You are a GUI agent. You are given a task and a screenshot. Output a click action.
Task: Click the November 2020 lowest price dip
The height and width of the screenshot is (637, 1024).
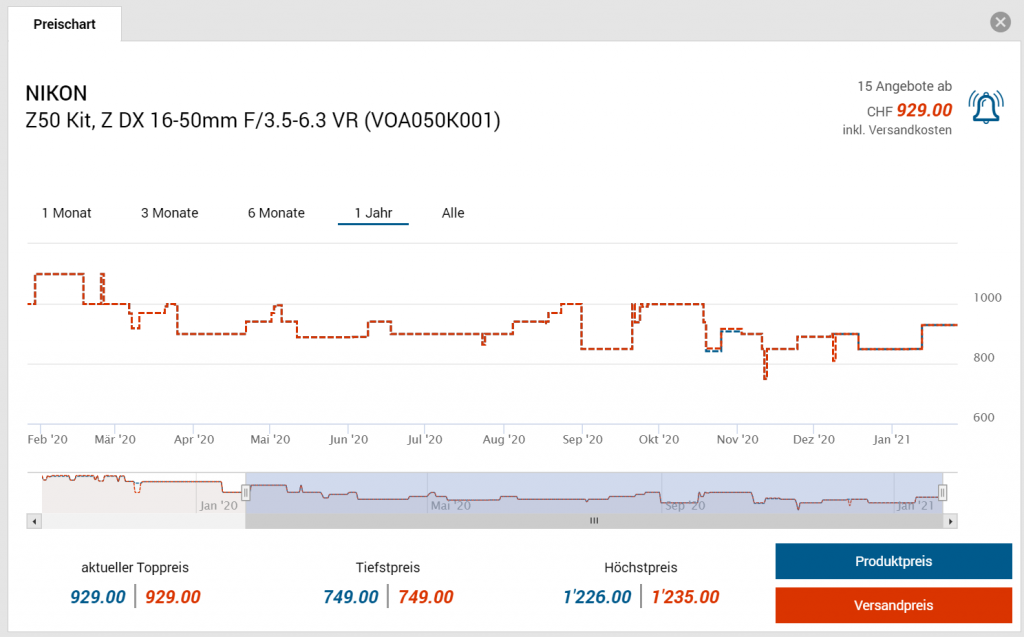click(x=765, y=377)
